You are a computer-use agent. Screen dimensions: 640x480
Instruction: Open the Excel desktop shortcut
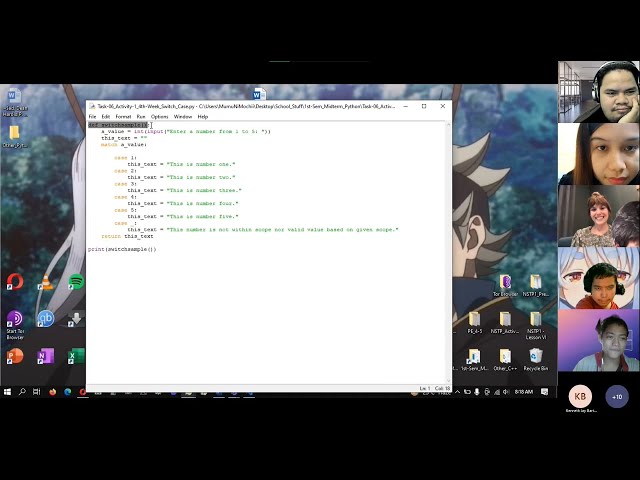pyautogui.click(x=76, y=356)
